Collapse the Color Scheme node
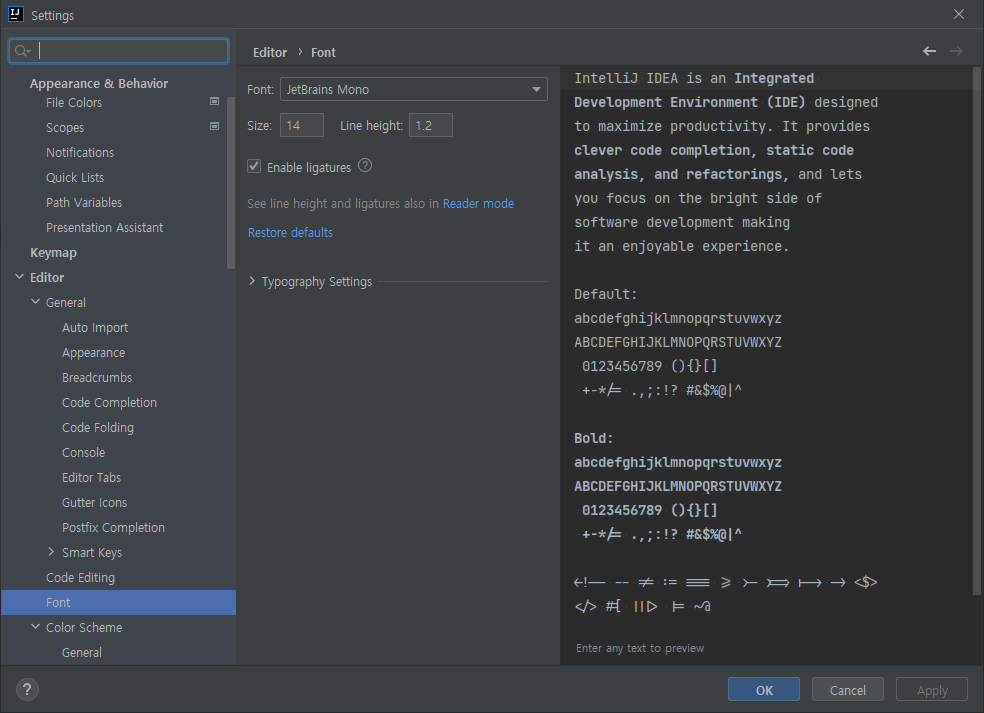 (x=35, y=627)
